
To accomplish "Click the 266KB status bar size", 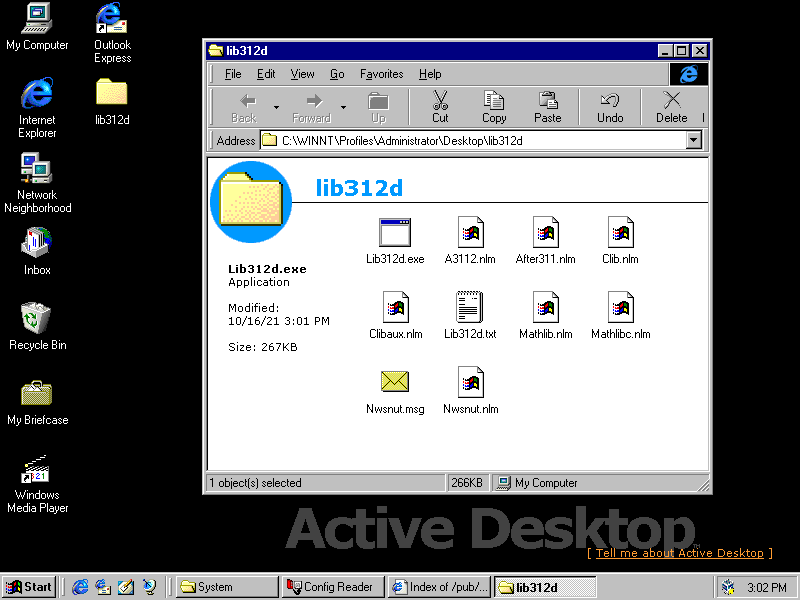I will point(467,483).
